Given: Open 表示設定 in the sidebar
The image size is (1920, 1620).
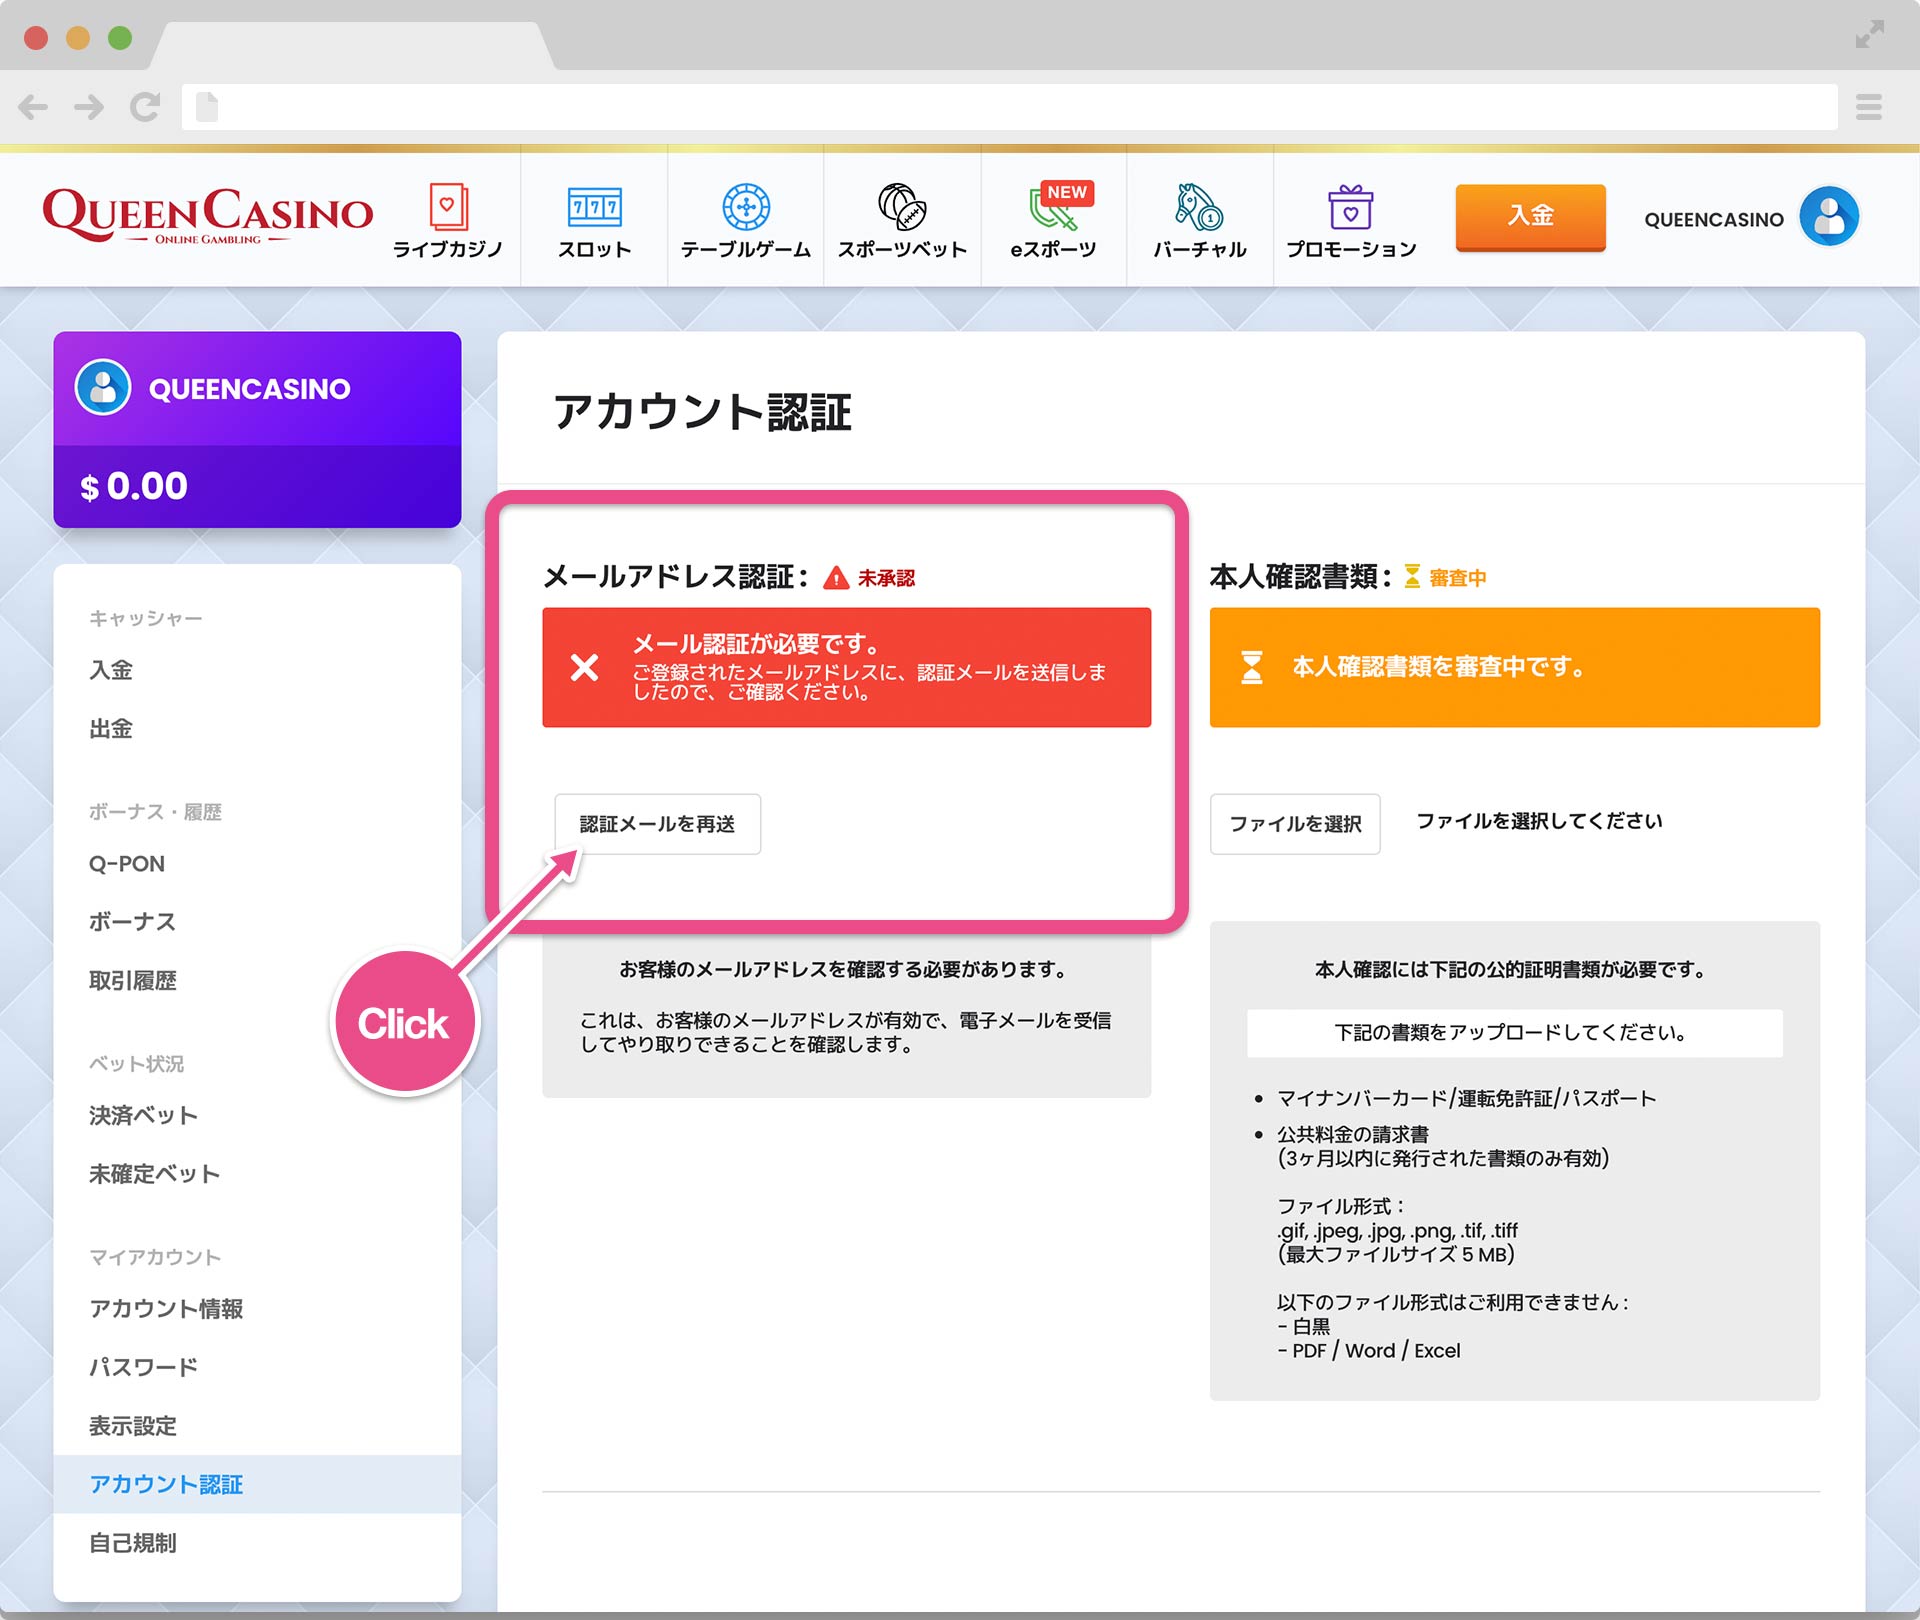Looking at the screenshot, I should tap(133, 1426).
